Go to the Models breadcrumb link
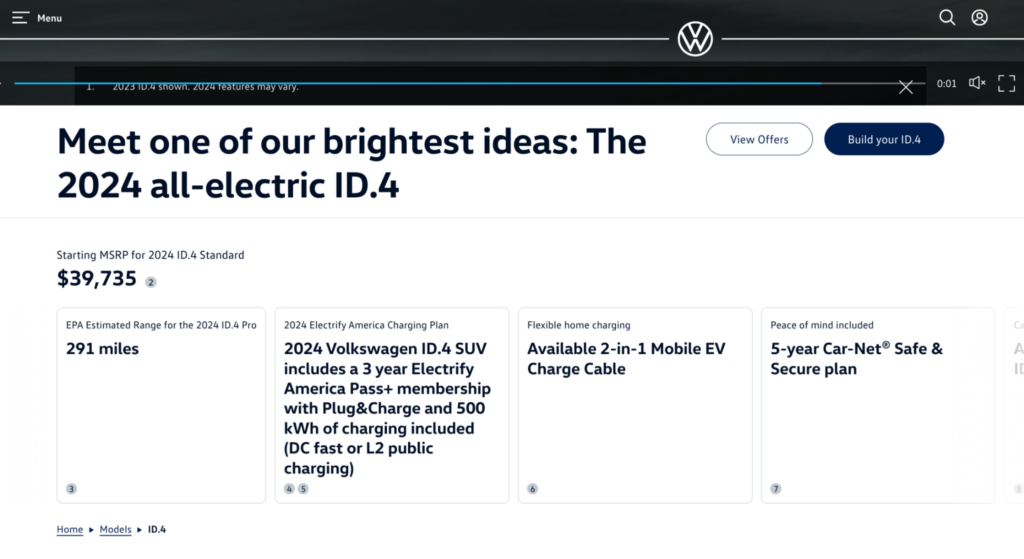The height and width of the screenshot is (559, 1024). 115,529
